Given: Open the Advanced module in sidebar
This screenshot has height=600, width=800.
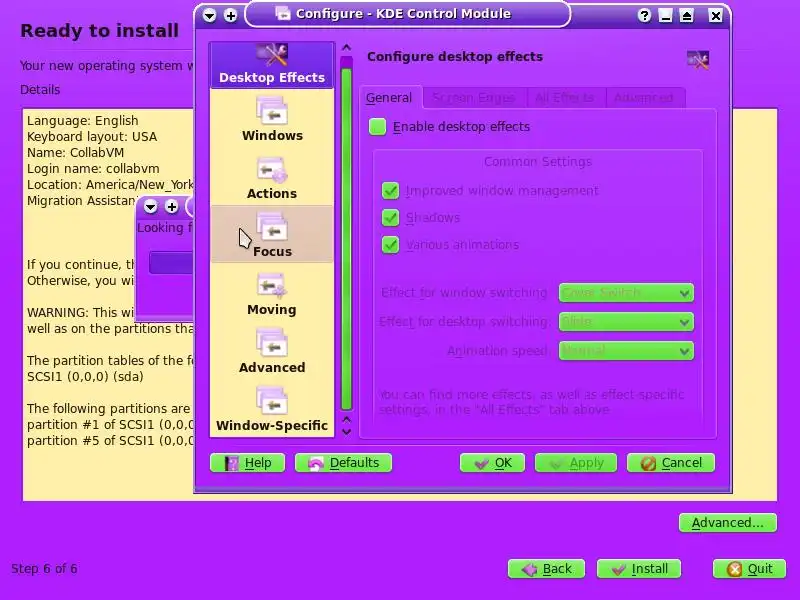Looking at the screenshot, I should coord(272,351).
